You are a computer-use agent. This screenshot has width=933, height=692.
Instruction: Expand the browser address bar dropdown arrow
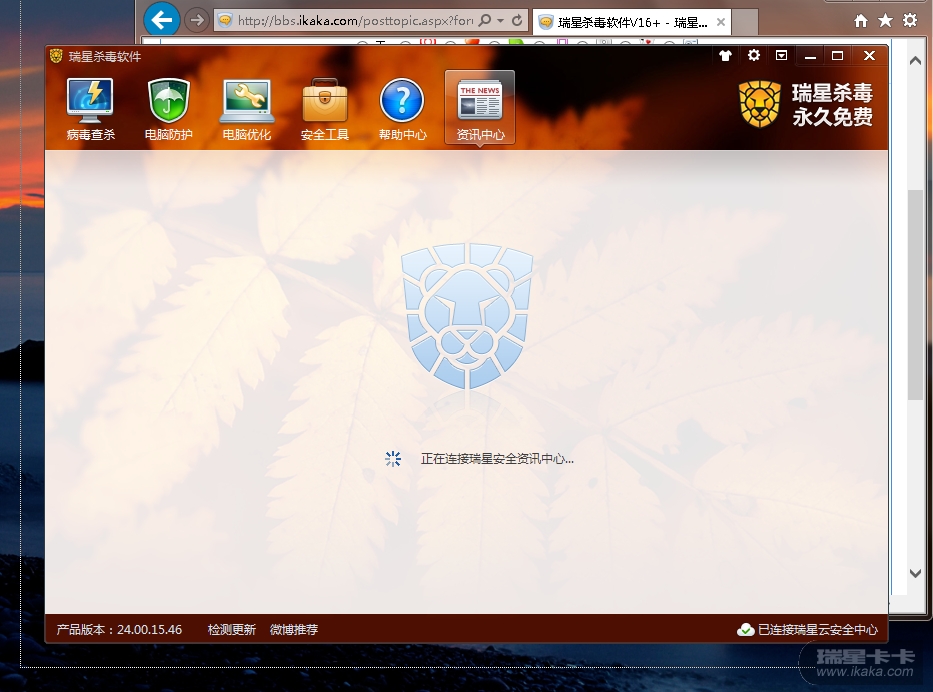click(x=500, y=21)
